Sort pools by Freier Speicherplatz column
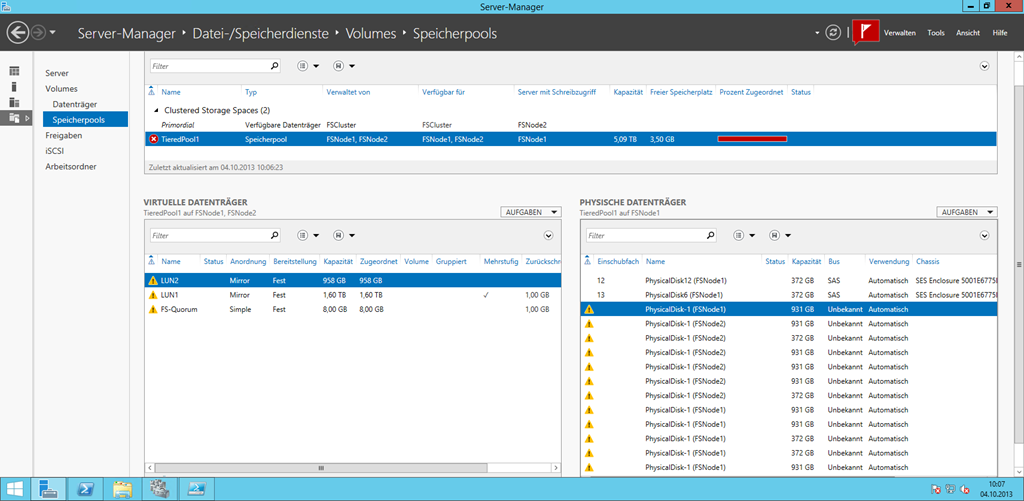Viewport: 1024px width, 501px height. click(681, 92)
